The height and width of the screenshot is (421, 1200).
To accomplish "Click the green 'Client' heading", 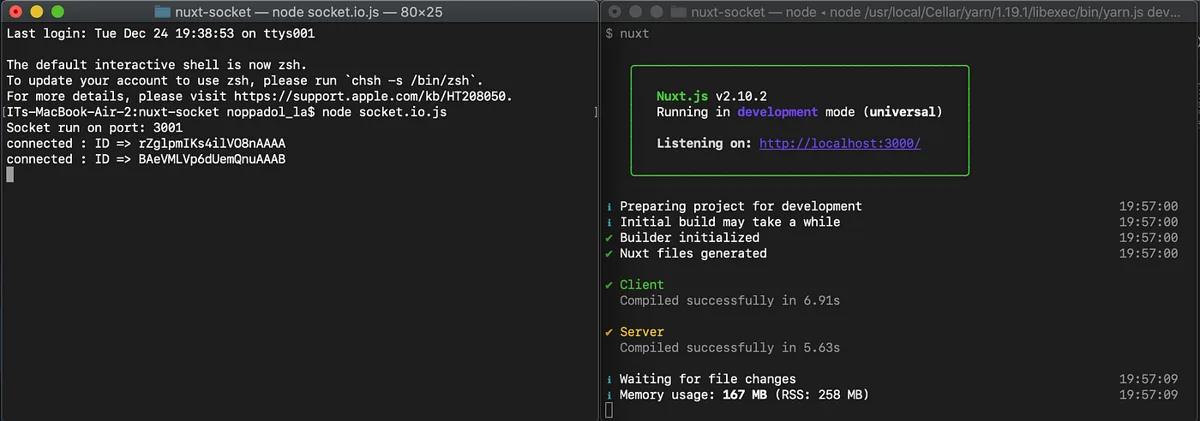I will tap(642, 285).
